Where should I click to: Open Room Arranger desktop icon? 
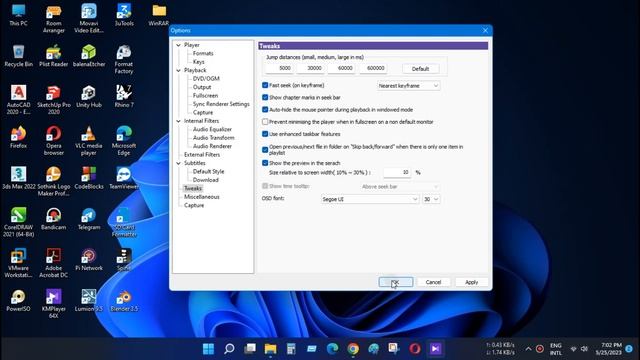pyautogui.click(x=53, y=18)
